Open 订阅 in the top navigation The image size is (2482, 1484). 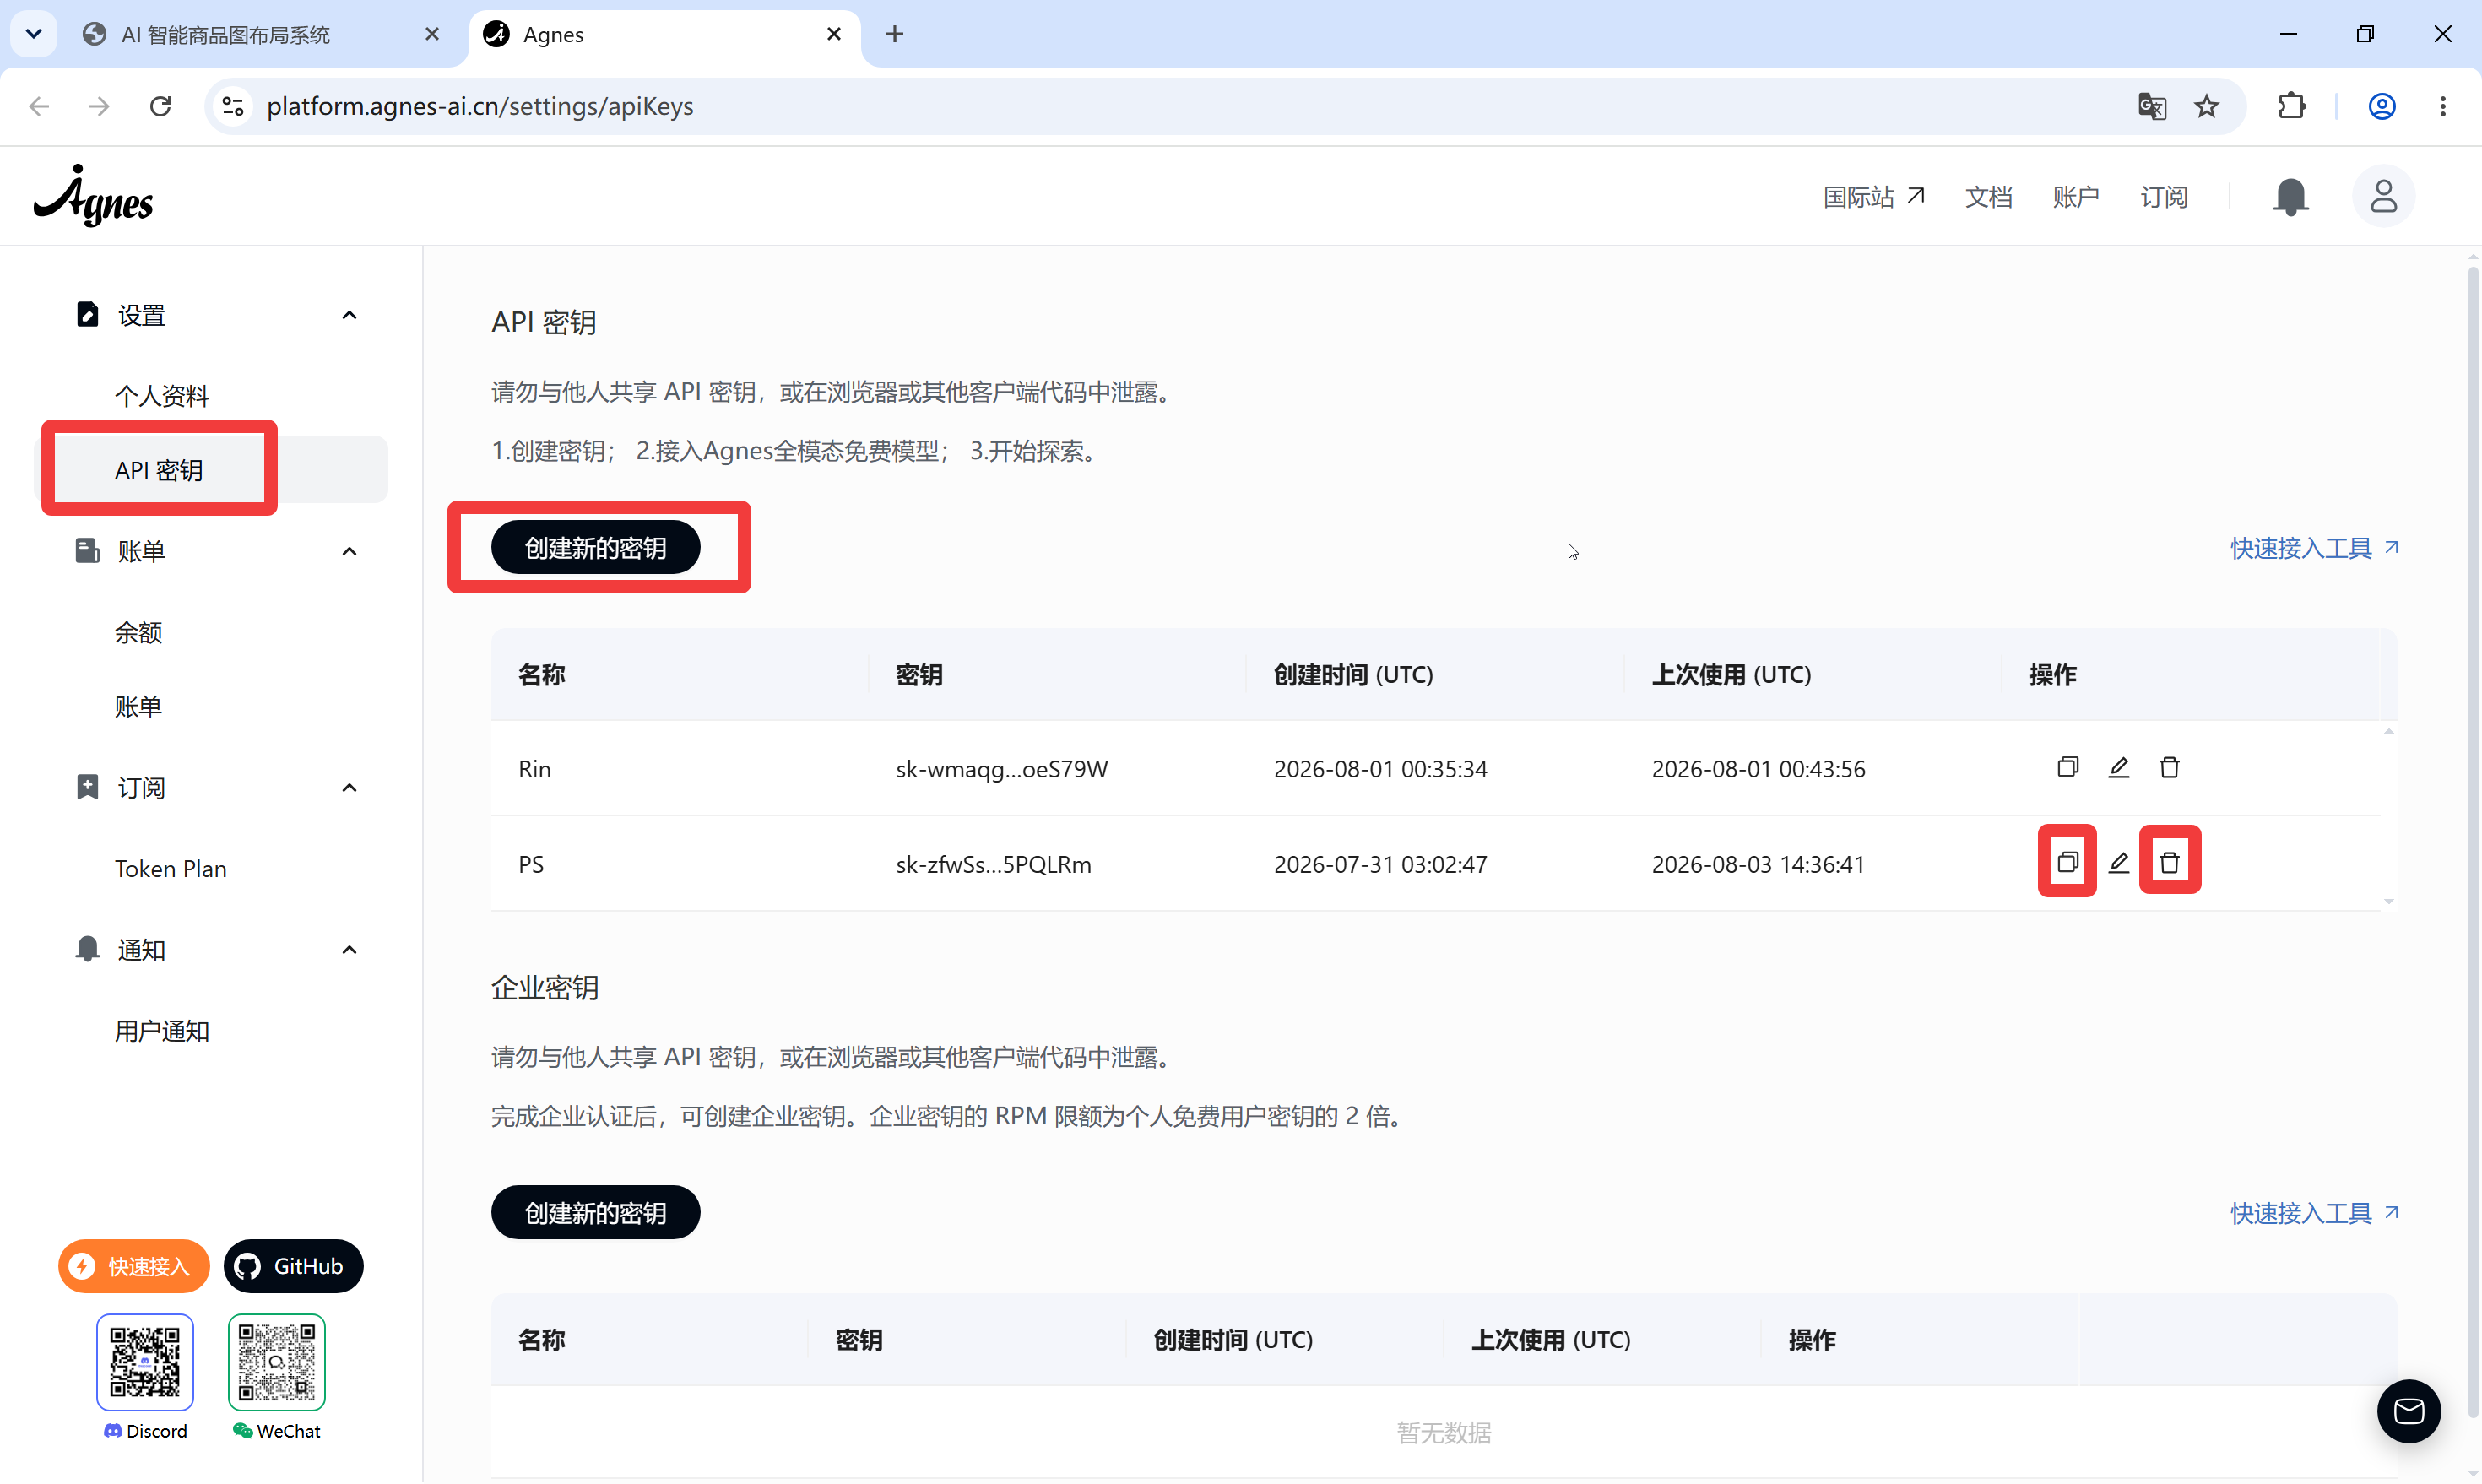tap(2164, 196)
